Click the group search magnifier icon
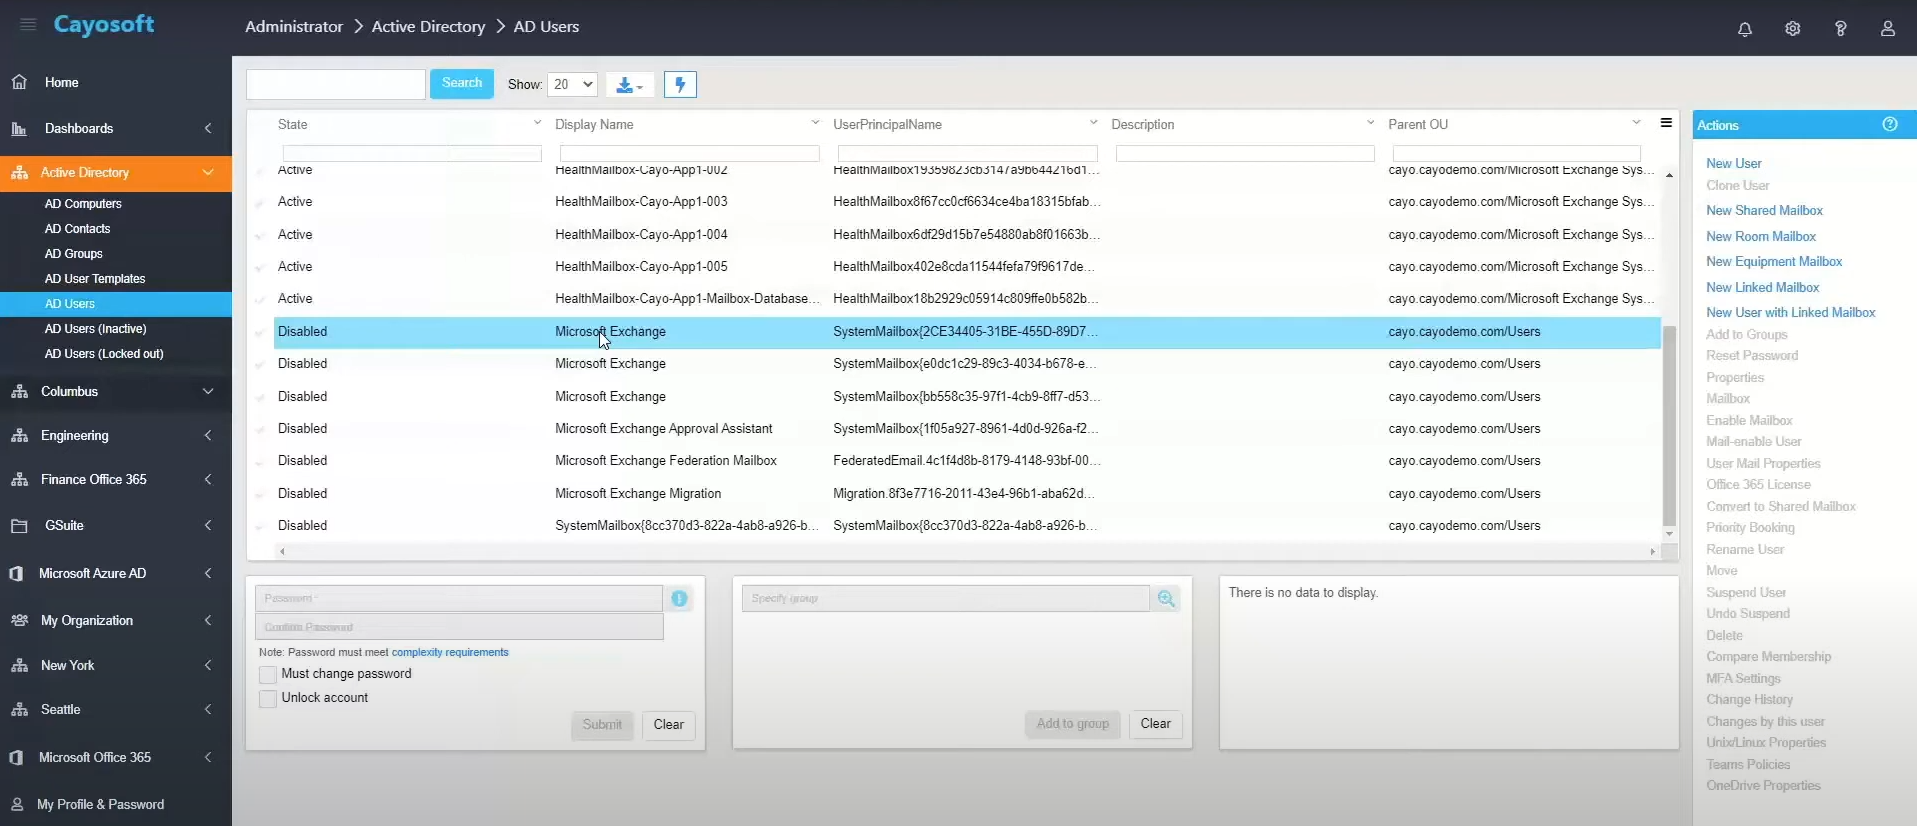This screenshot has height=826, width=1917. coord(1166,598)
